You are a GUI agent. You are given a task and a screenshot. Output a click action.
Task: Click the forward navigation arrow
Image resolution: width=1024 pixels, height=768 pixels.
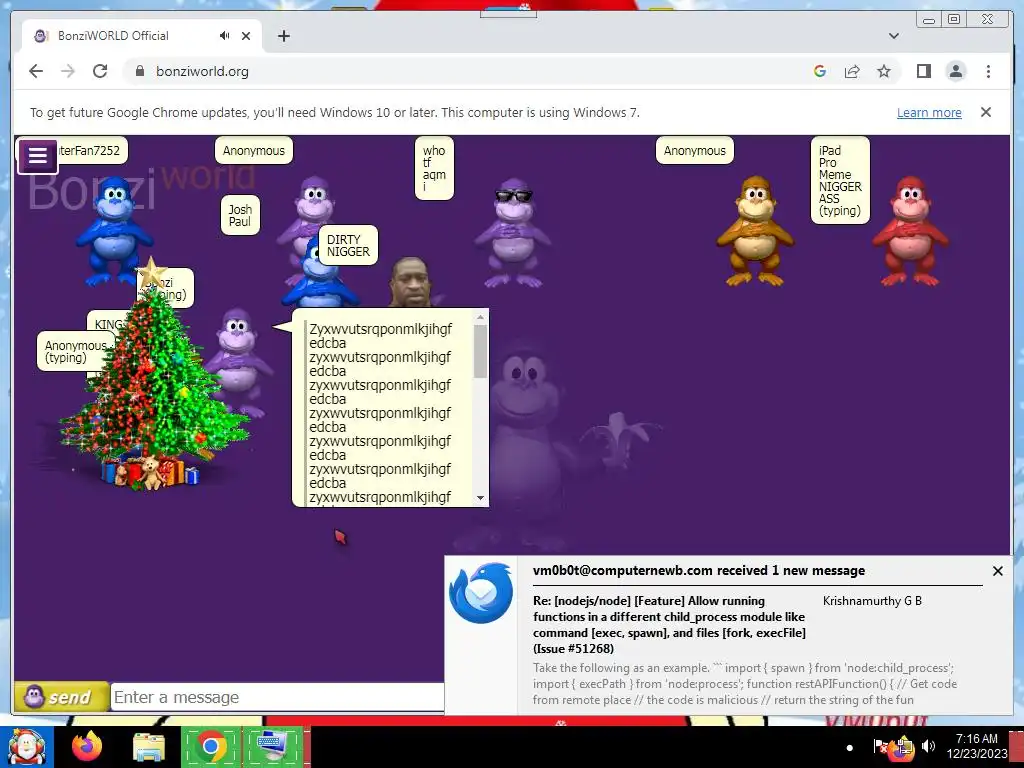[x=68, y=71]
